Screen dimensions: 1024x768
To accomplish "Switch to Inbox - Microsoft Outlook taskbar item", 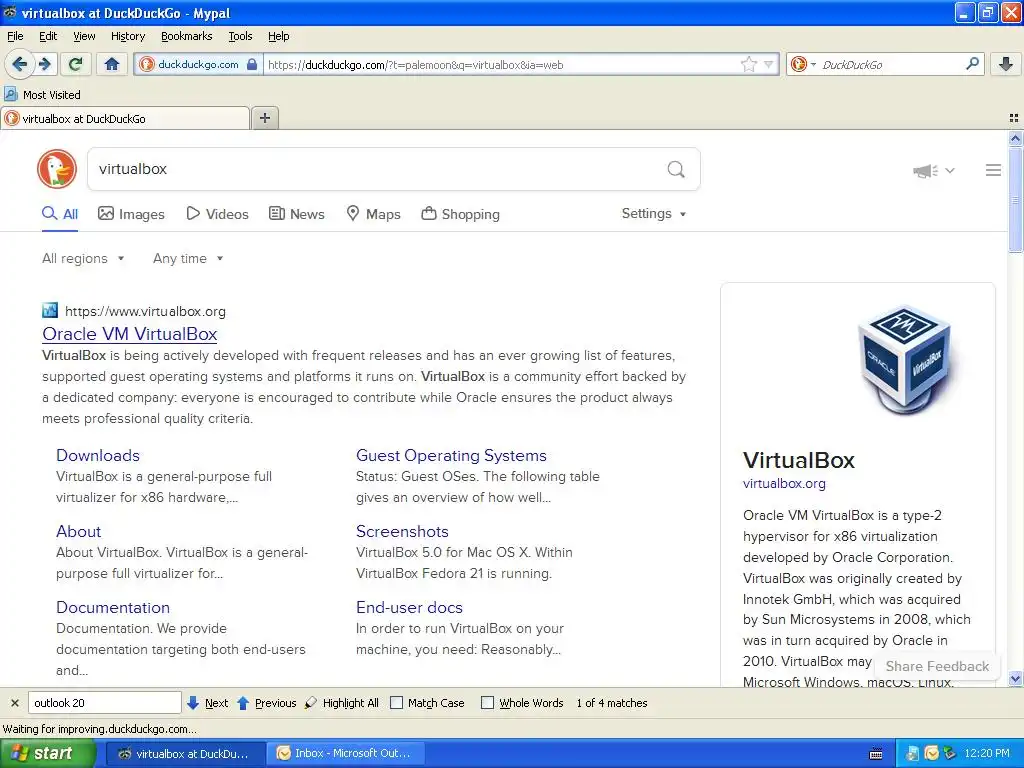I will click(x=345, y=753).
